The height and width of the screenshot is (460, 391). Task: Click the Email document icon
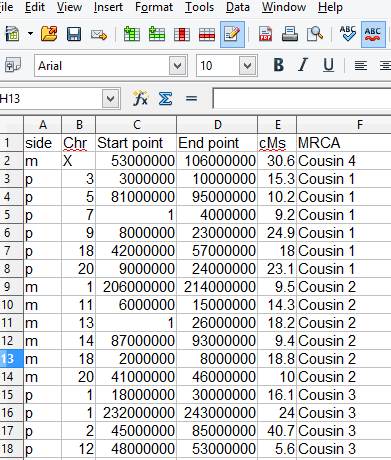click(99, 34)
